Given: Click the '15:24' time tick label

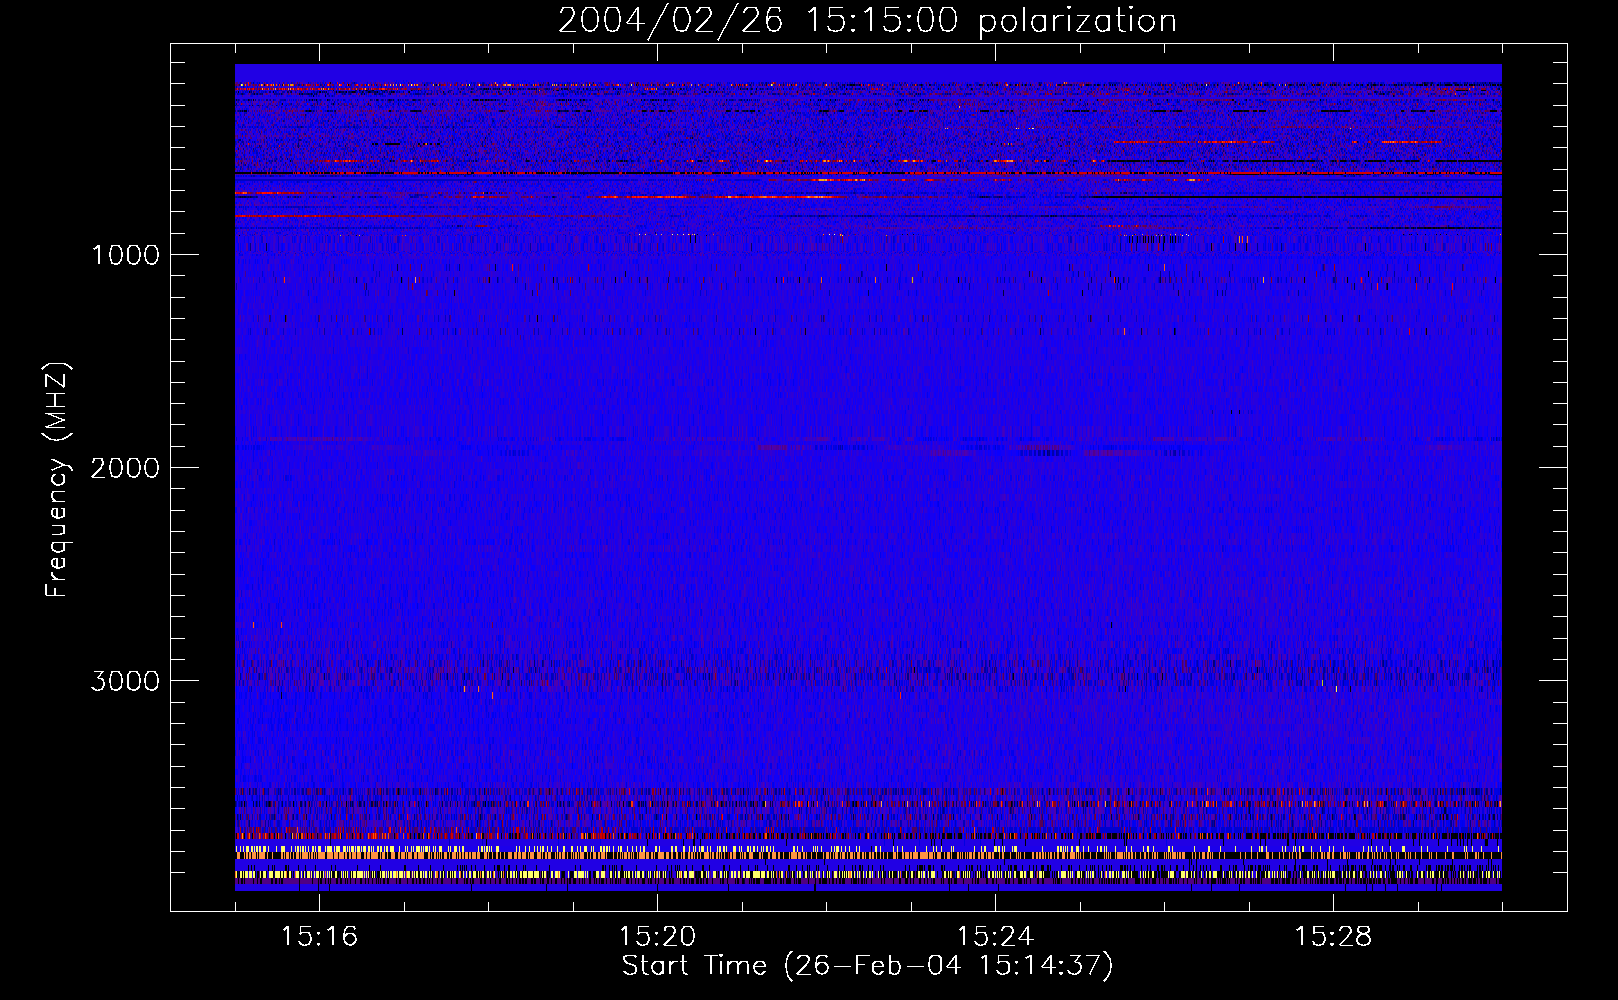Looking at the screenshot, I should (995, 937).
